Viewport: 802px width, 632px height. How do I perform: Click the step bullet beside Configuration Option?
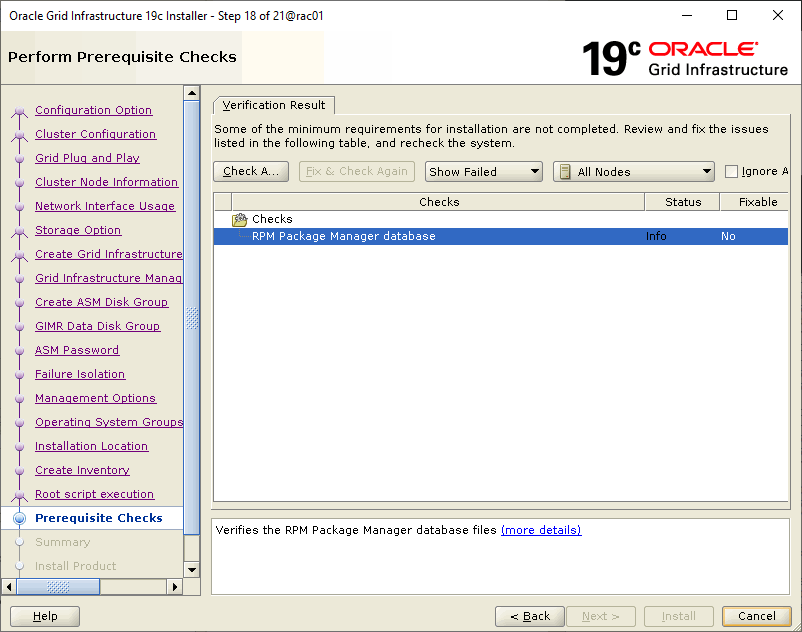click(x=19, y=111)
